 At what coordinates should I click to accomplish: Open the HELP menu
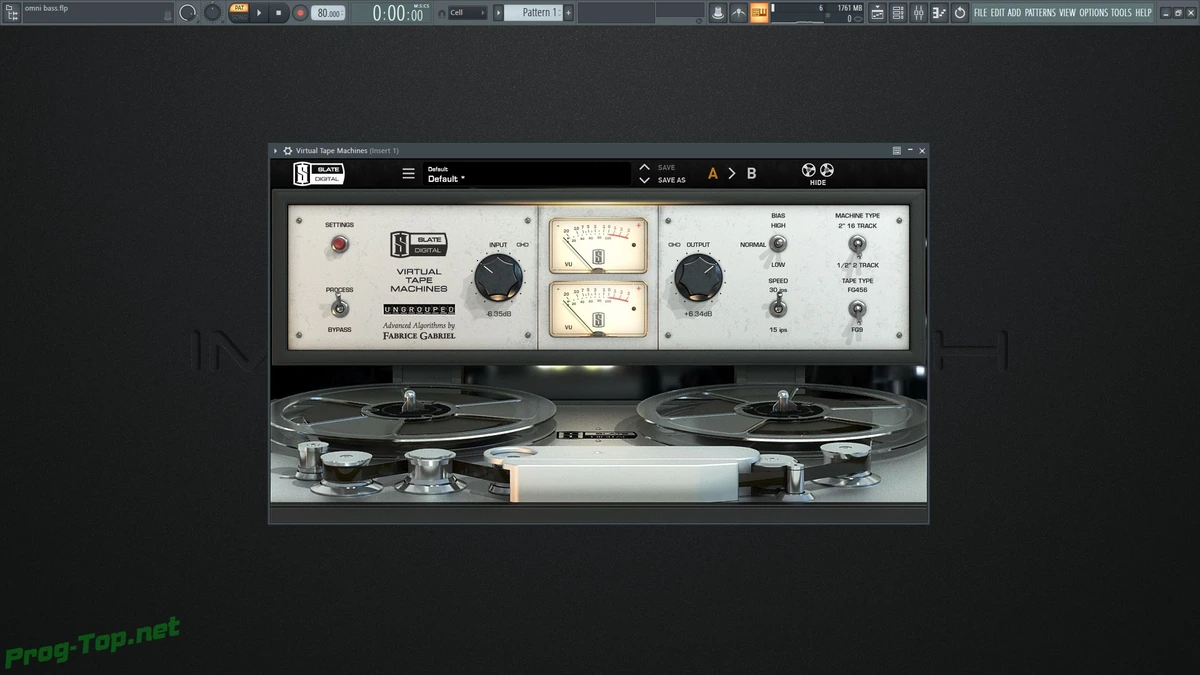pos(1143,13)
